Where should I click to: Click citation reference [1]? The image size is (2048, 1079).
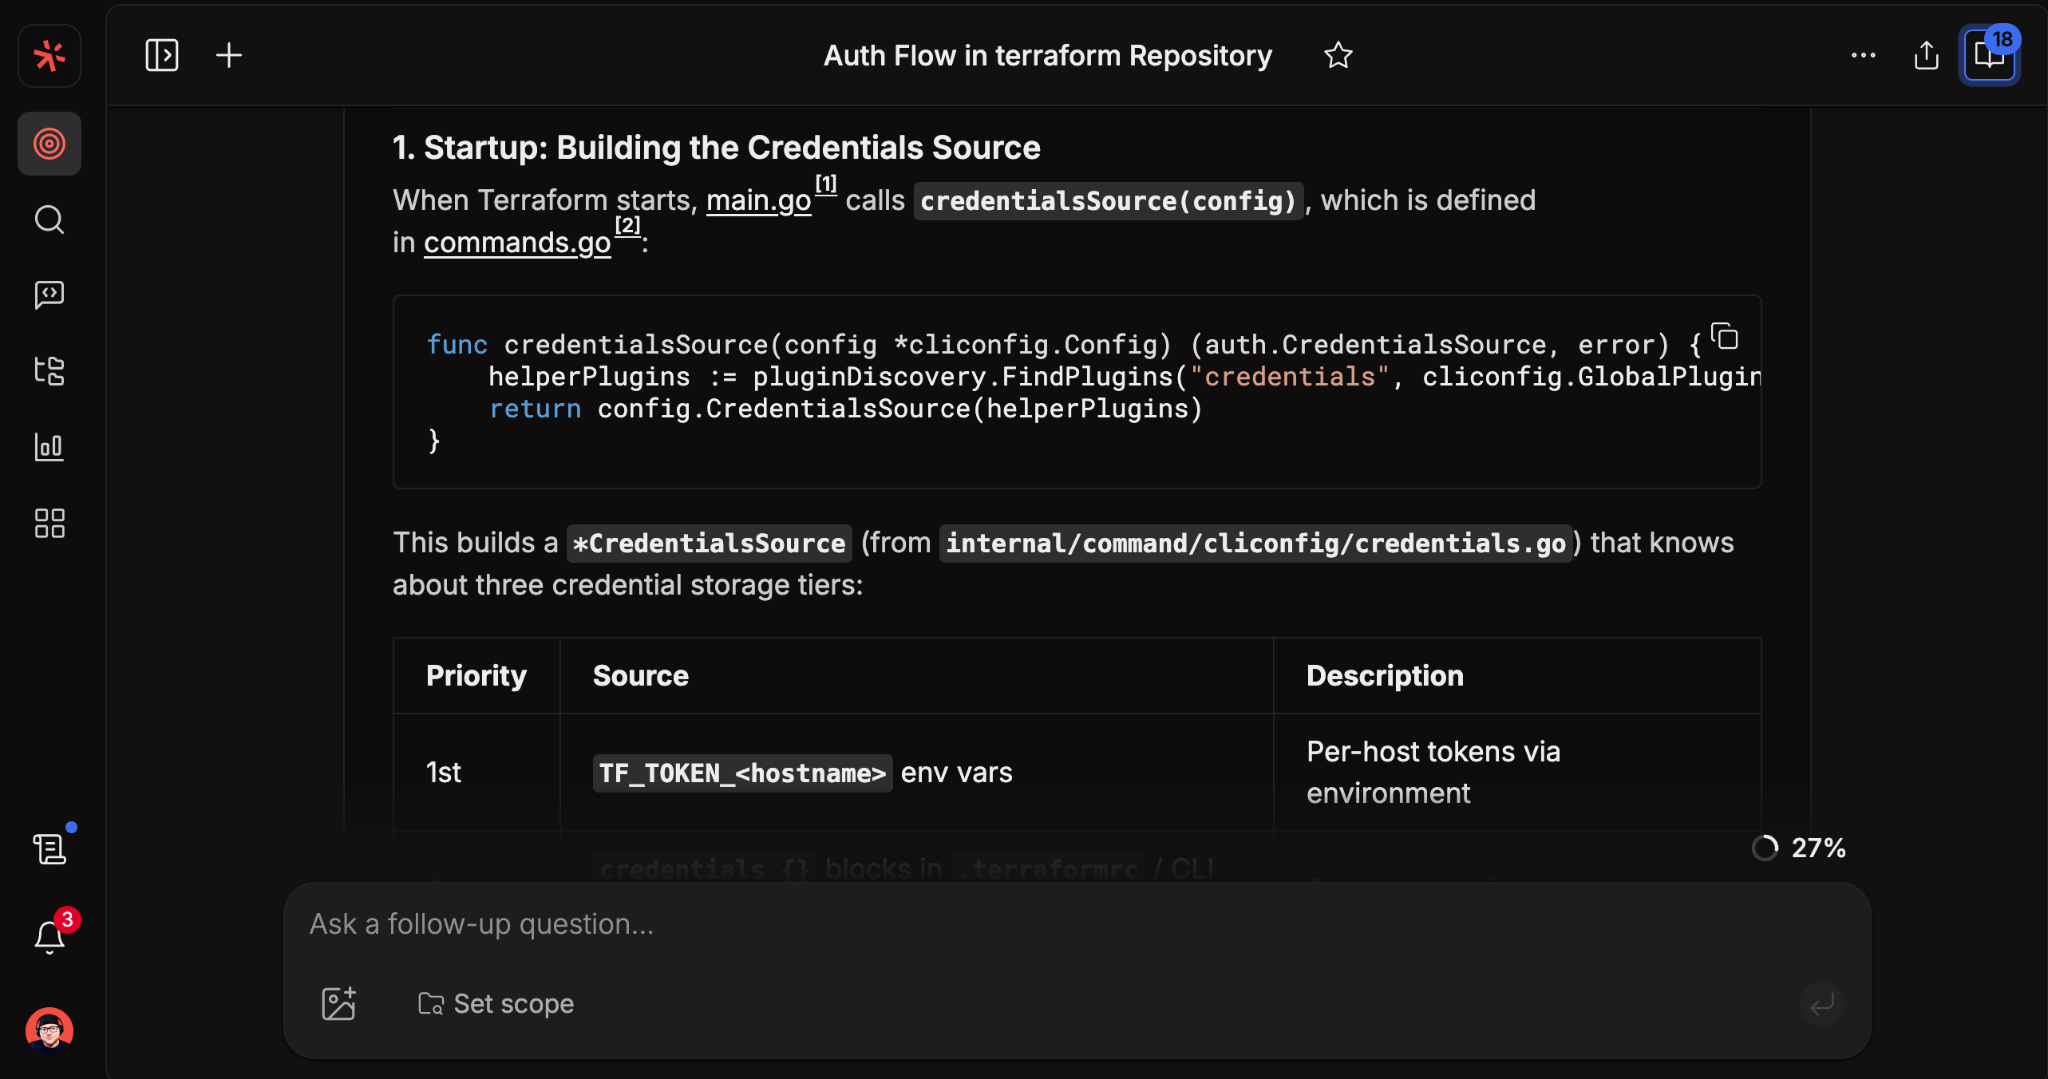[826, 184]
